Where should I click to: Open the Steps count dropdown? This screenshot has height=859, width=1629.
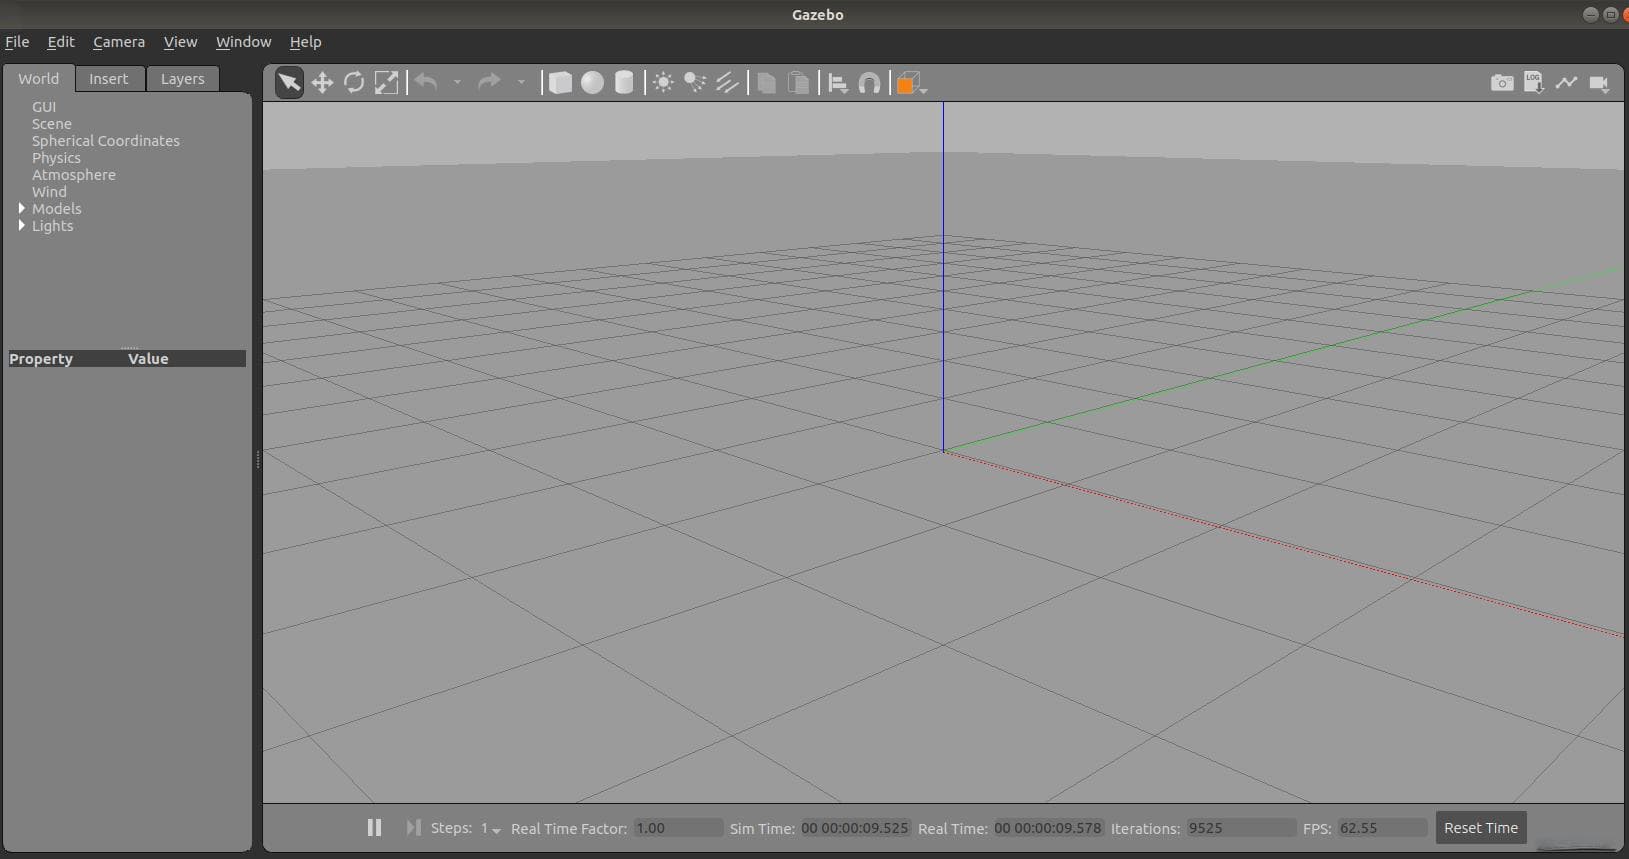[490, 829]
